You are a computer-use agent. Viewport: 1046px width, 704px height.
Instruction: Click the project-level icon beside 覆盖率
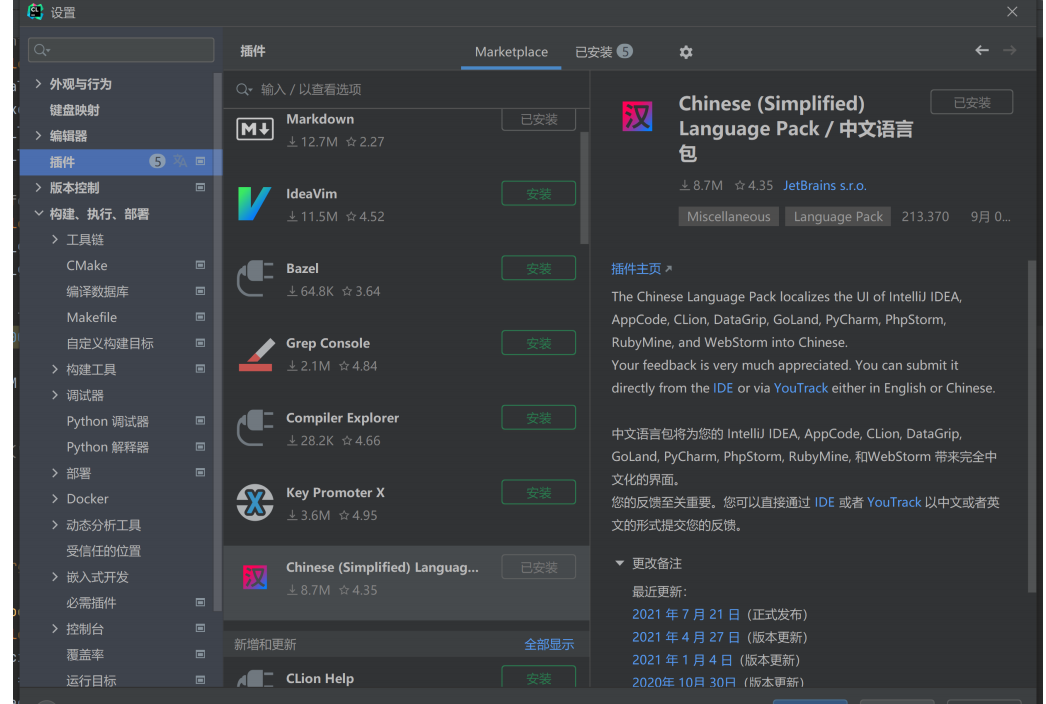tap(200, 654)
